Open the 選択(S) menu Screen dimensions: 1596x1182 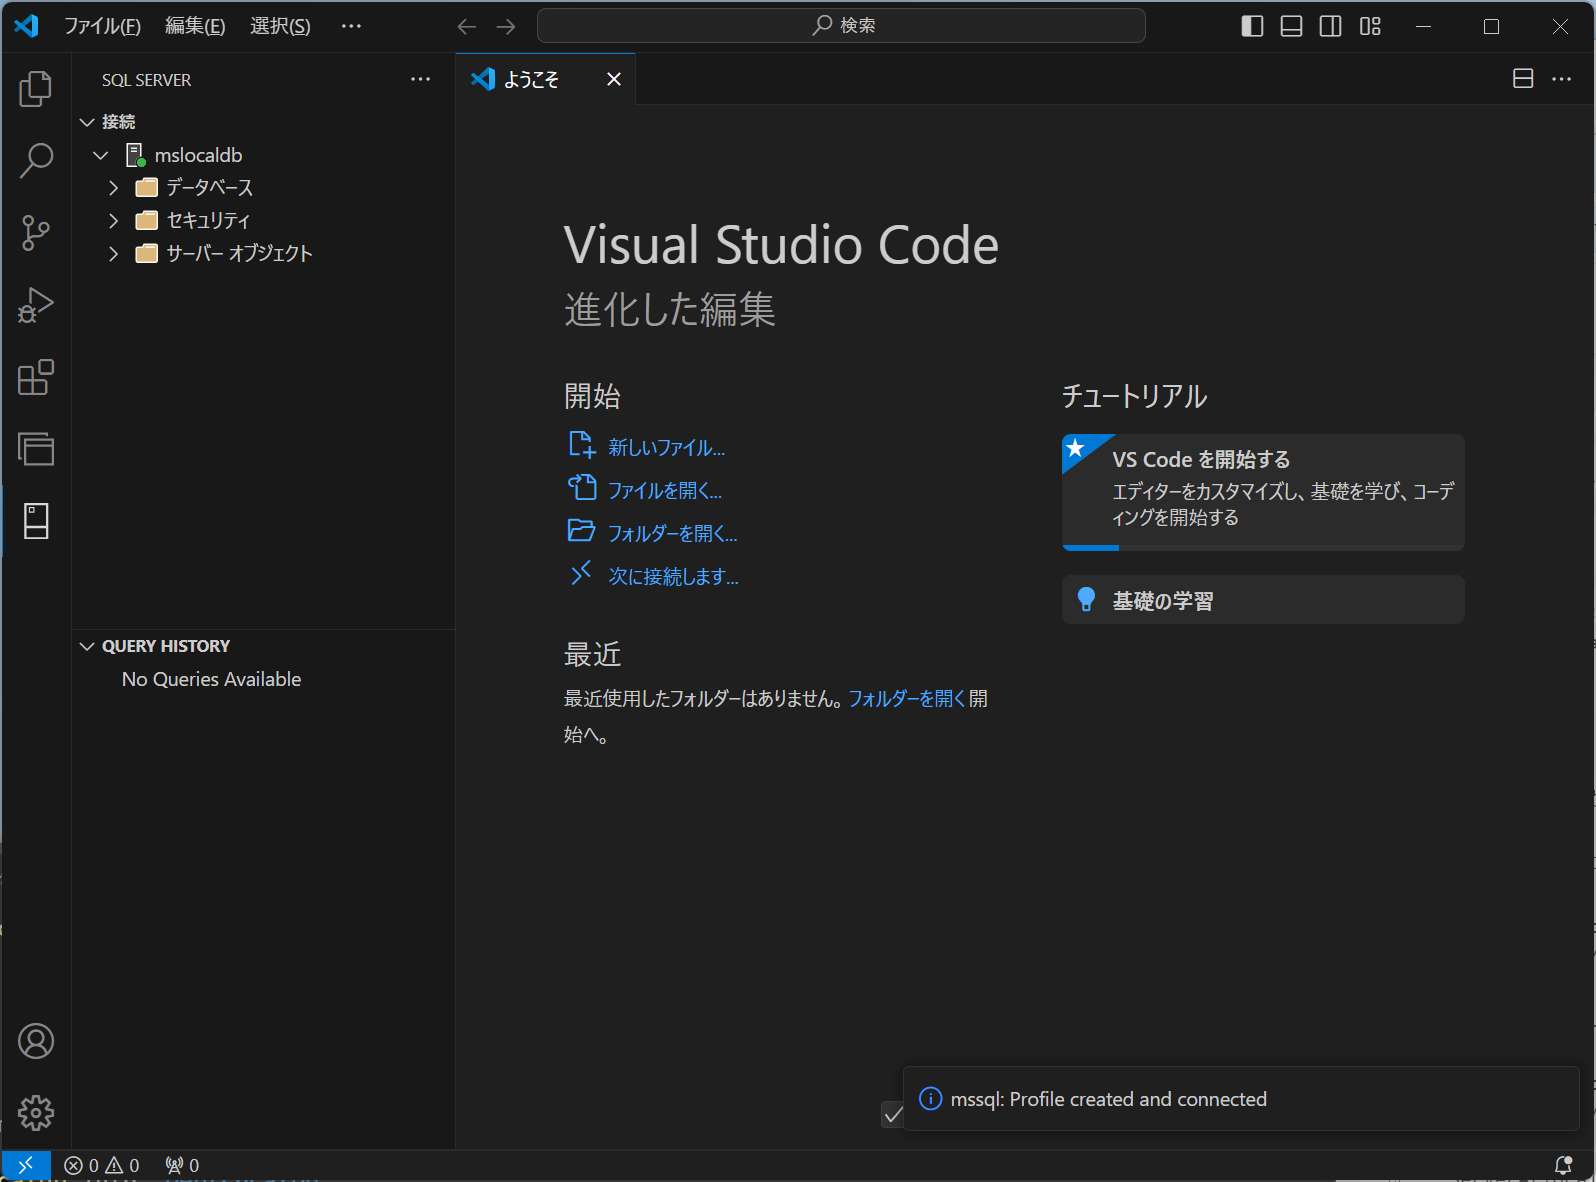(280, 26)
